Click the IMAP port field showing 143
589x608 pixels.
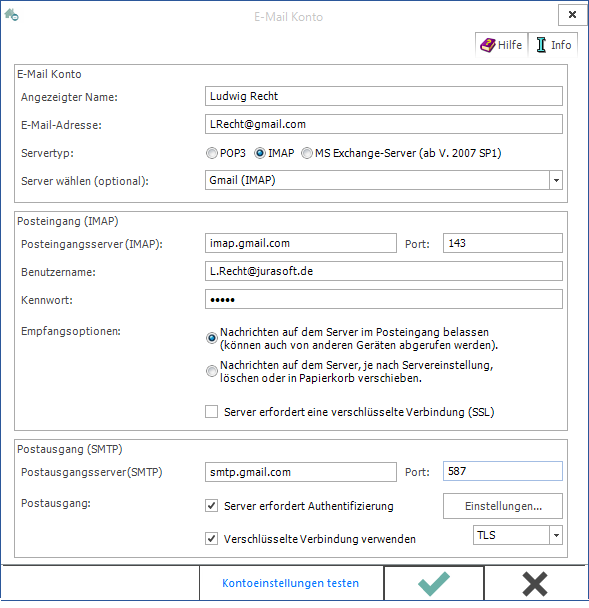503,243
